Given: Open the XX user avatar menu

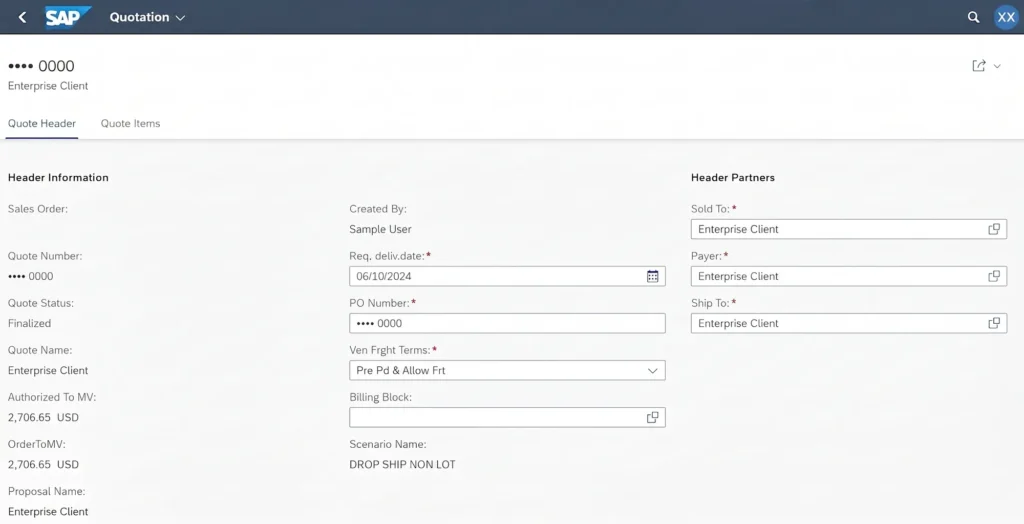Looking at the screenshot, I should pos(1006,17).
